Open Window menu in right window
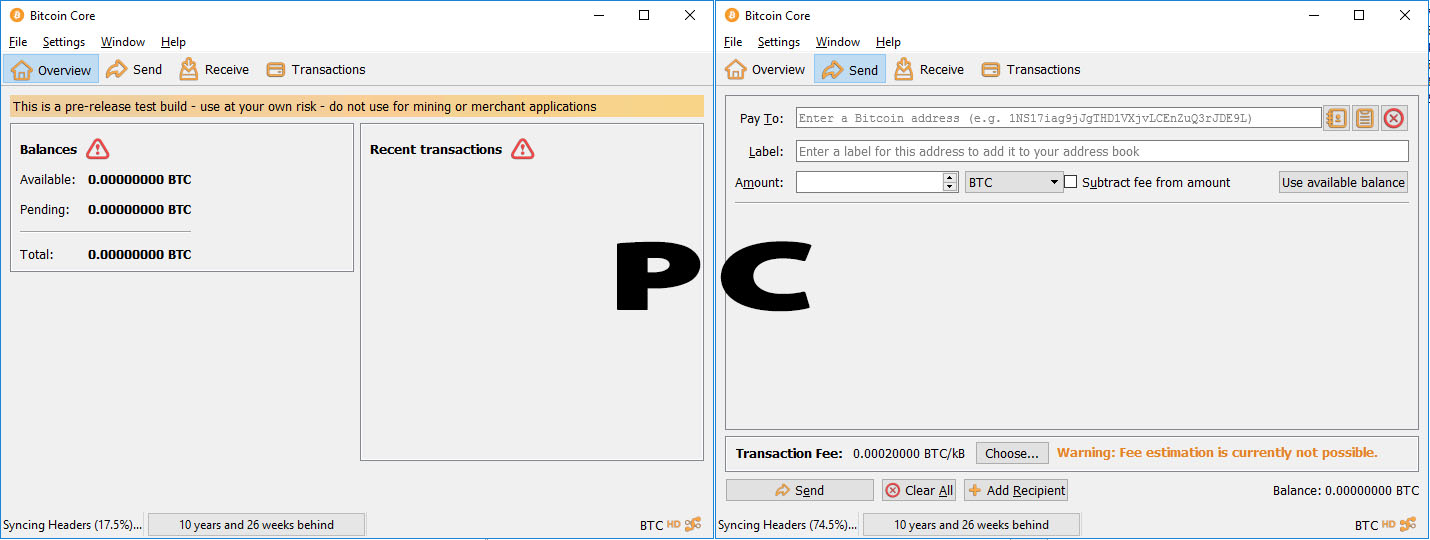 coord(838,42)
